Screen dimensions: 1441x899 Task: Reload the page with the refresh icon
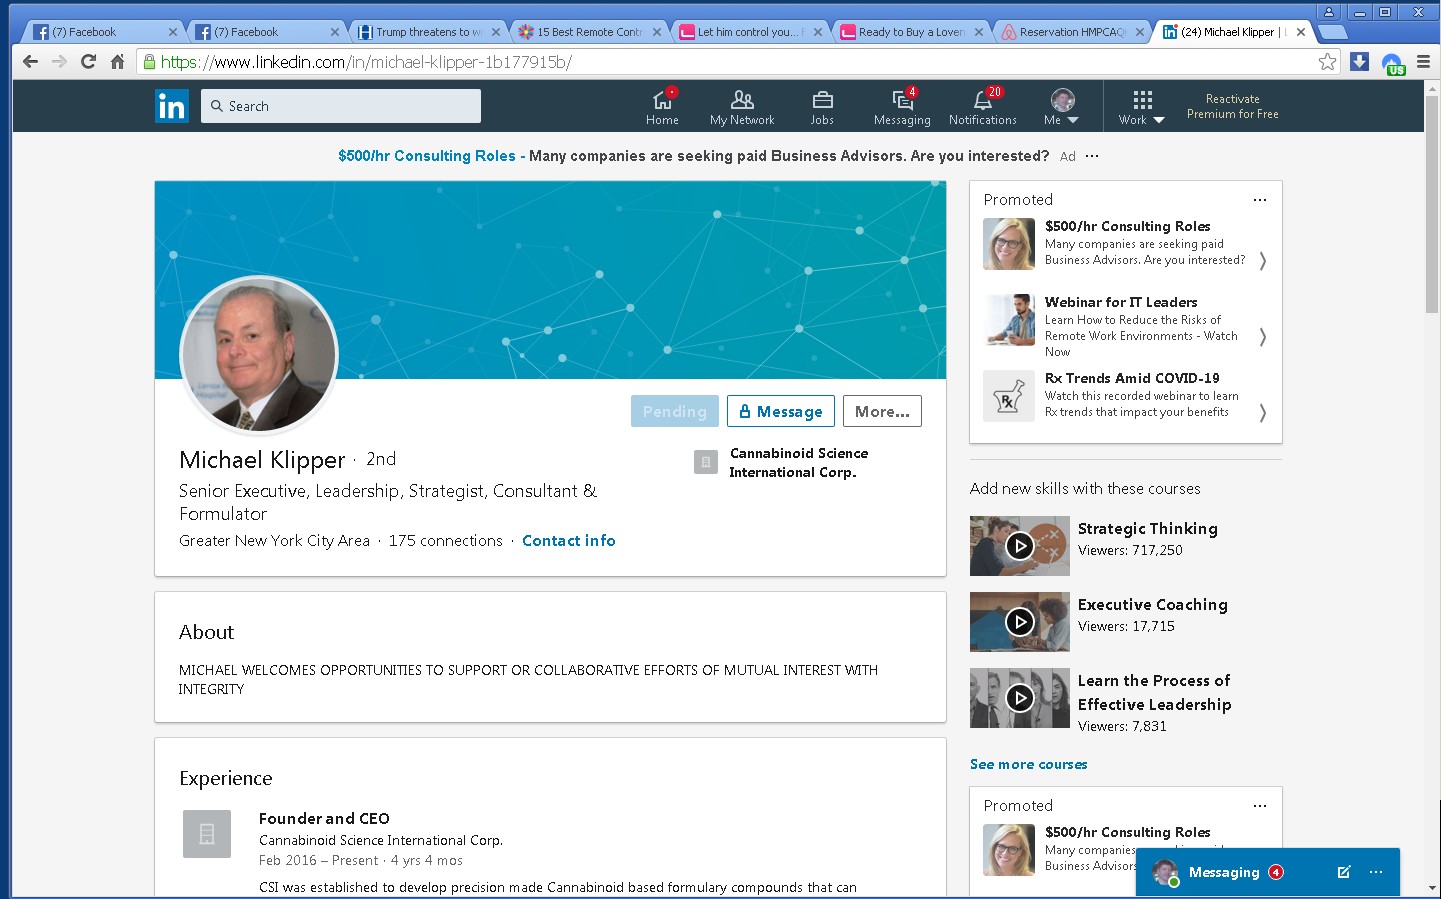[88, 62]
